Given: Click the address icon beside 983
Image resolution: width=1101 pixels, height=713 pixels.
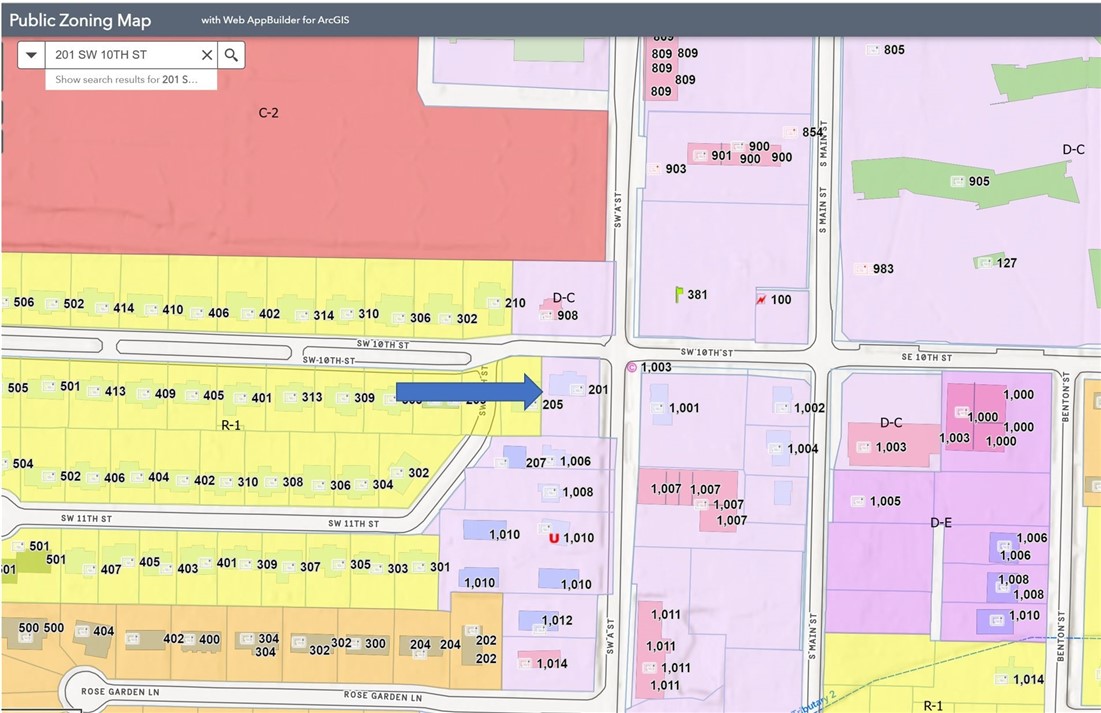Looking at the screenshot, I should pos(860,268).
